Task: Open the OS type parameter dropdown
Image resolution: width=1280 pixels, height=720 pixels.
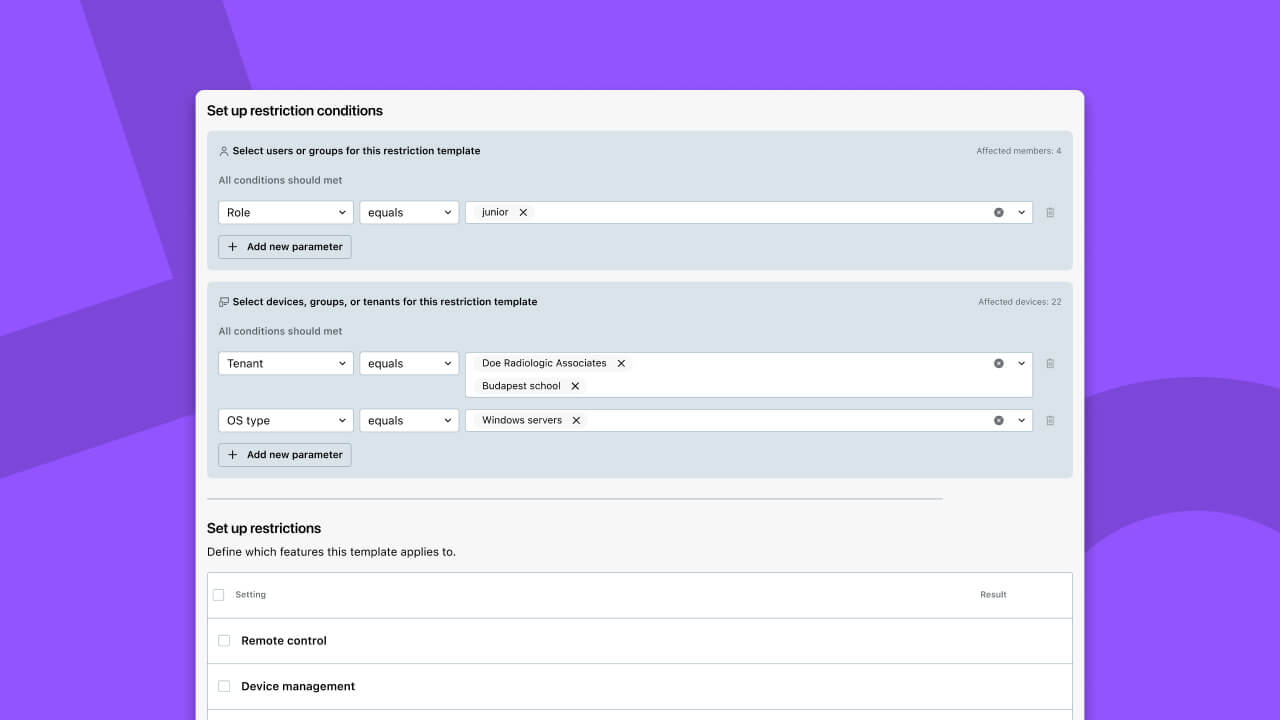Action: (x=286, y=420)
